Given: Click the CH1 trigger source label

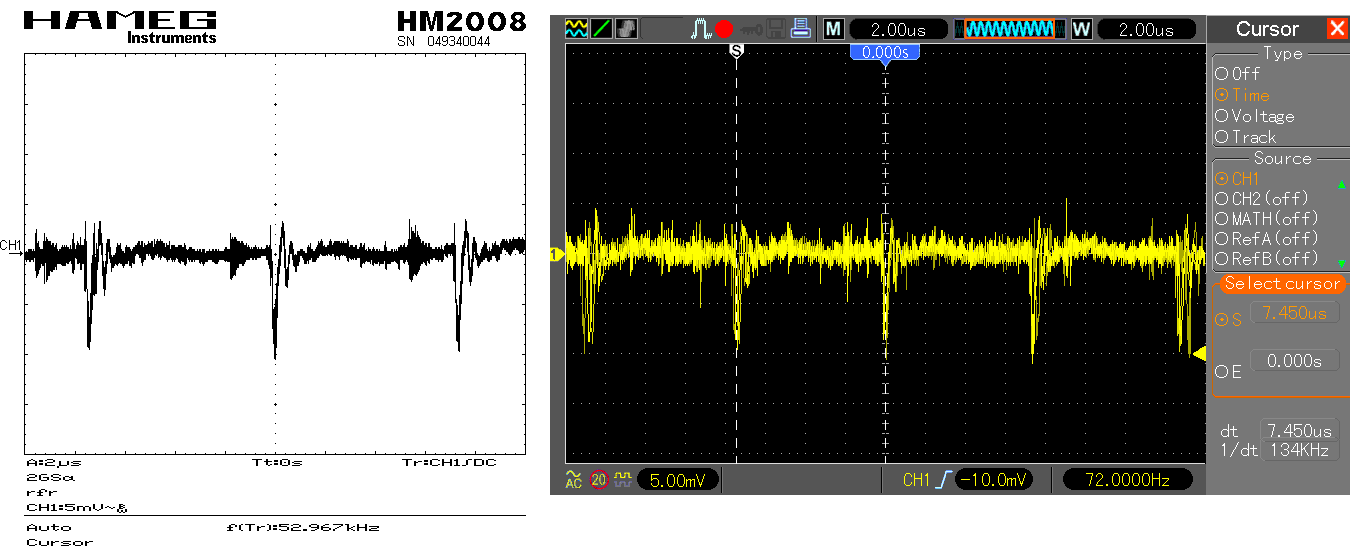Looking at the screenshot, I should (916, 481).
